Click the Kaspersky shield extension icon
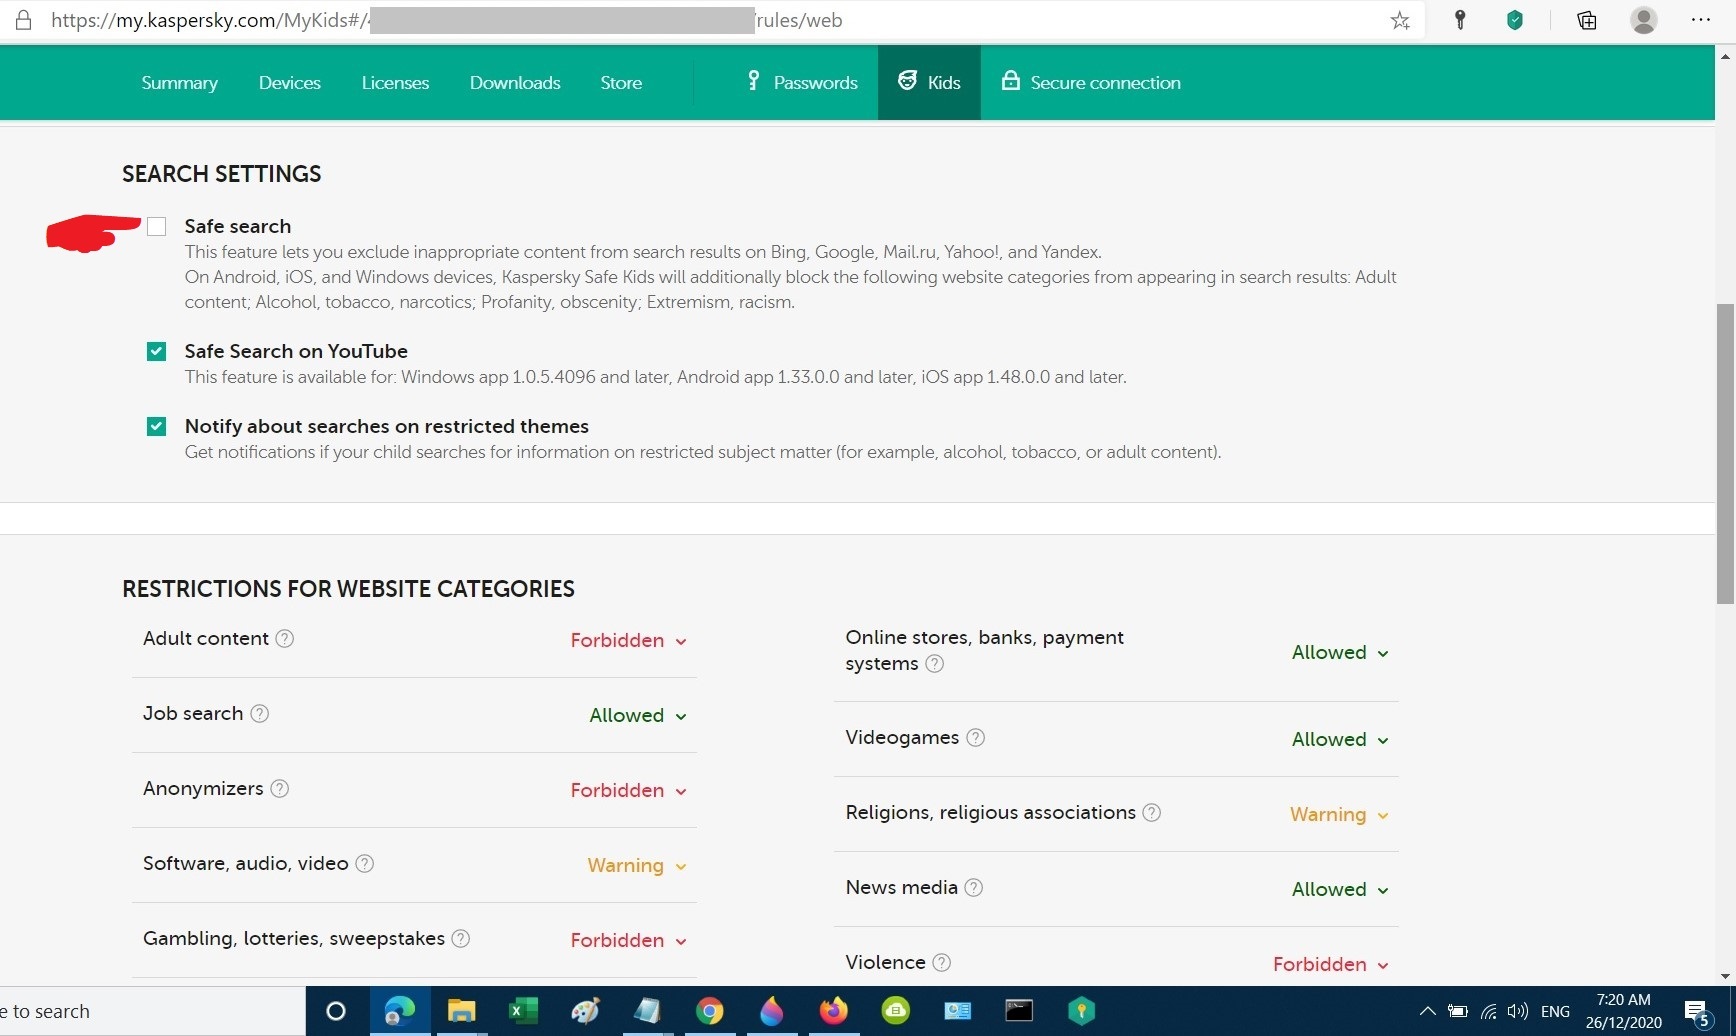Screen dimensions: 1736x1036 pos(1515,21)
